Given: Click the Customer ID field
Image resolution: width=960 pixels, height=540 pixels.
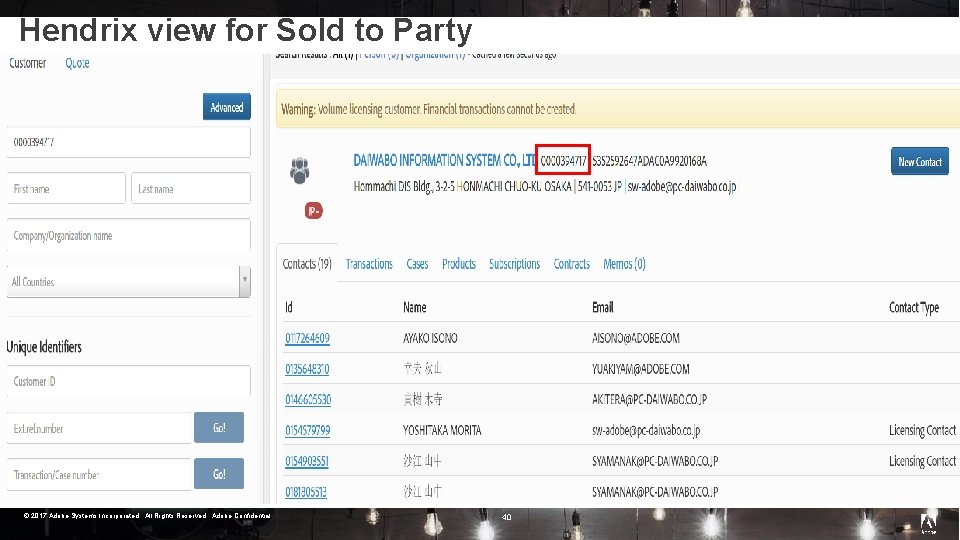Looking at the screenshot, I should coord(129,381).
